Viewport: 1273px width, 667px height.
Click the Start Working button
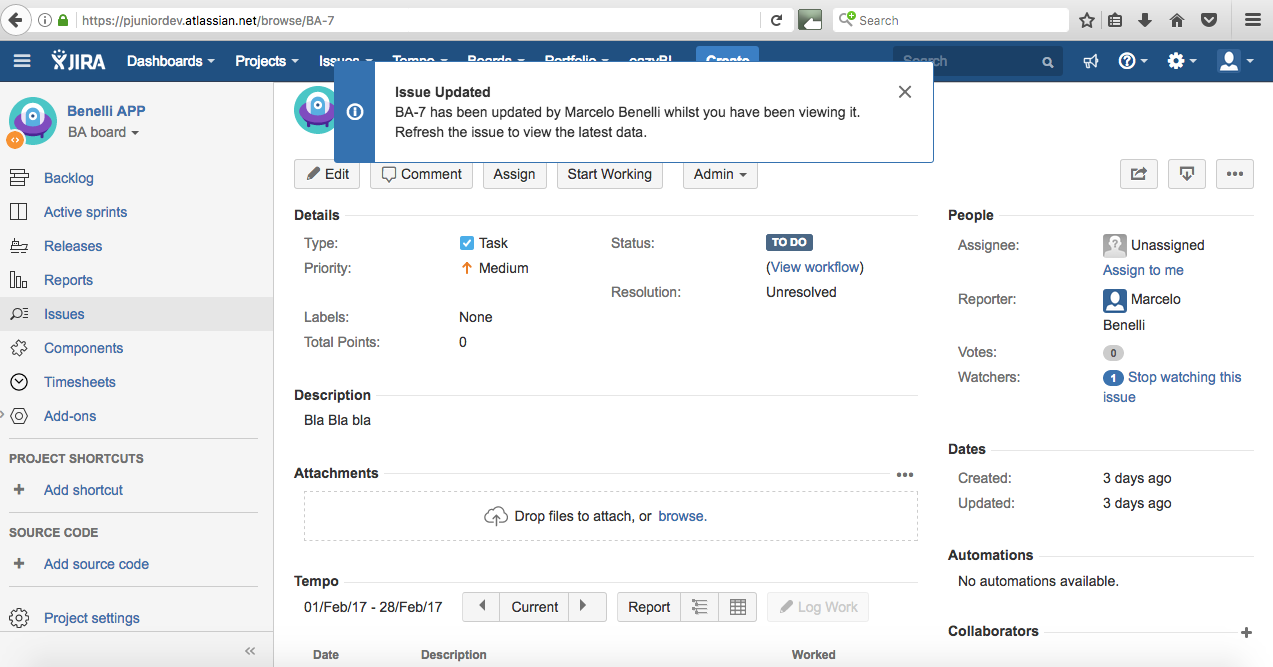tap(610, 174)
